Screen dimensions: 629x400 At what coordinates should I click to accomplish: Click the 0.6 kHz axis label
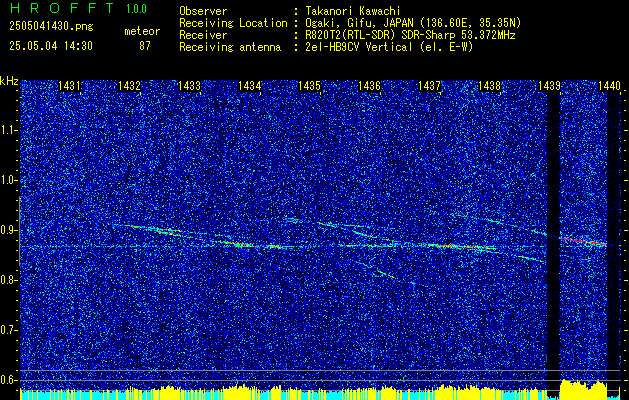click(x=7, y=380)
